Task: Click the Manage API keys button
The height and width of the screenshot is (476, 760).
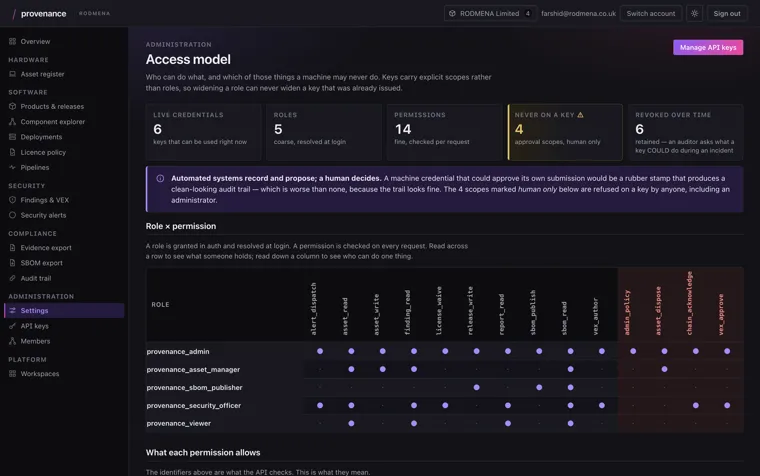Action: click(708, 48)
